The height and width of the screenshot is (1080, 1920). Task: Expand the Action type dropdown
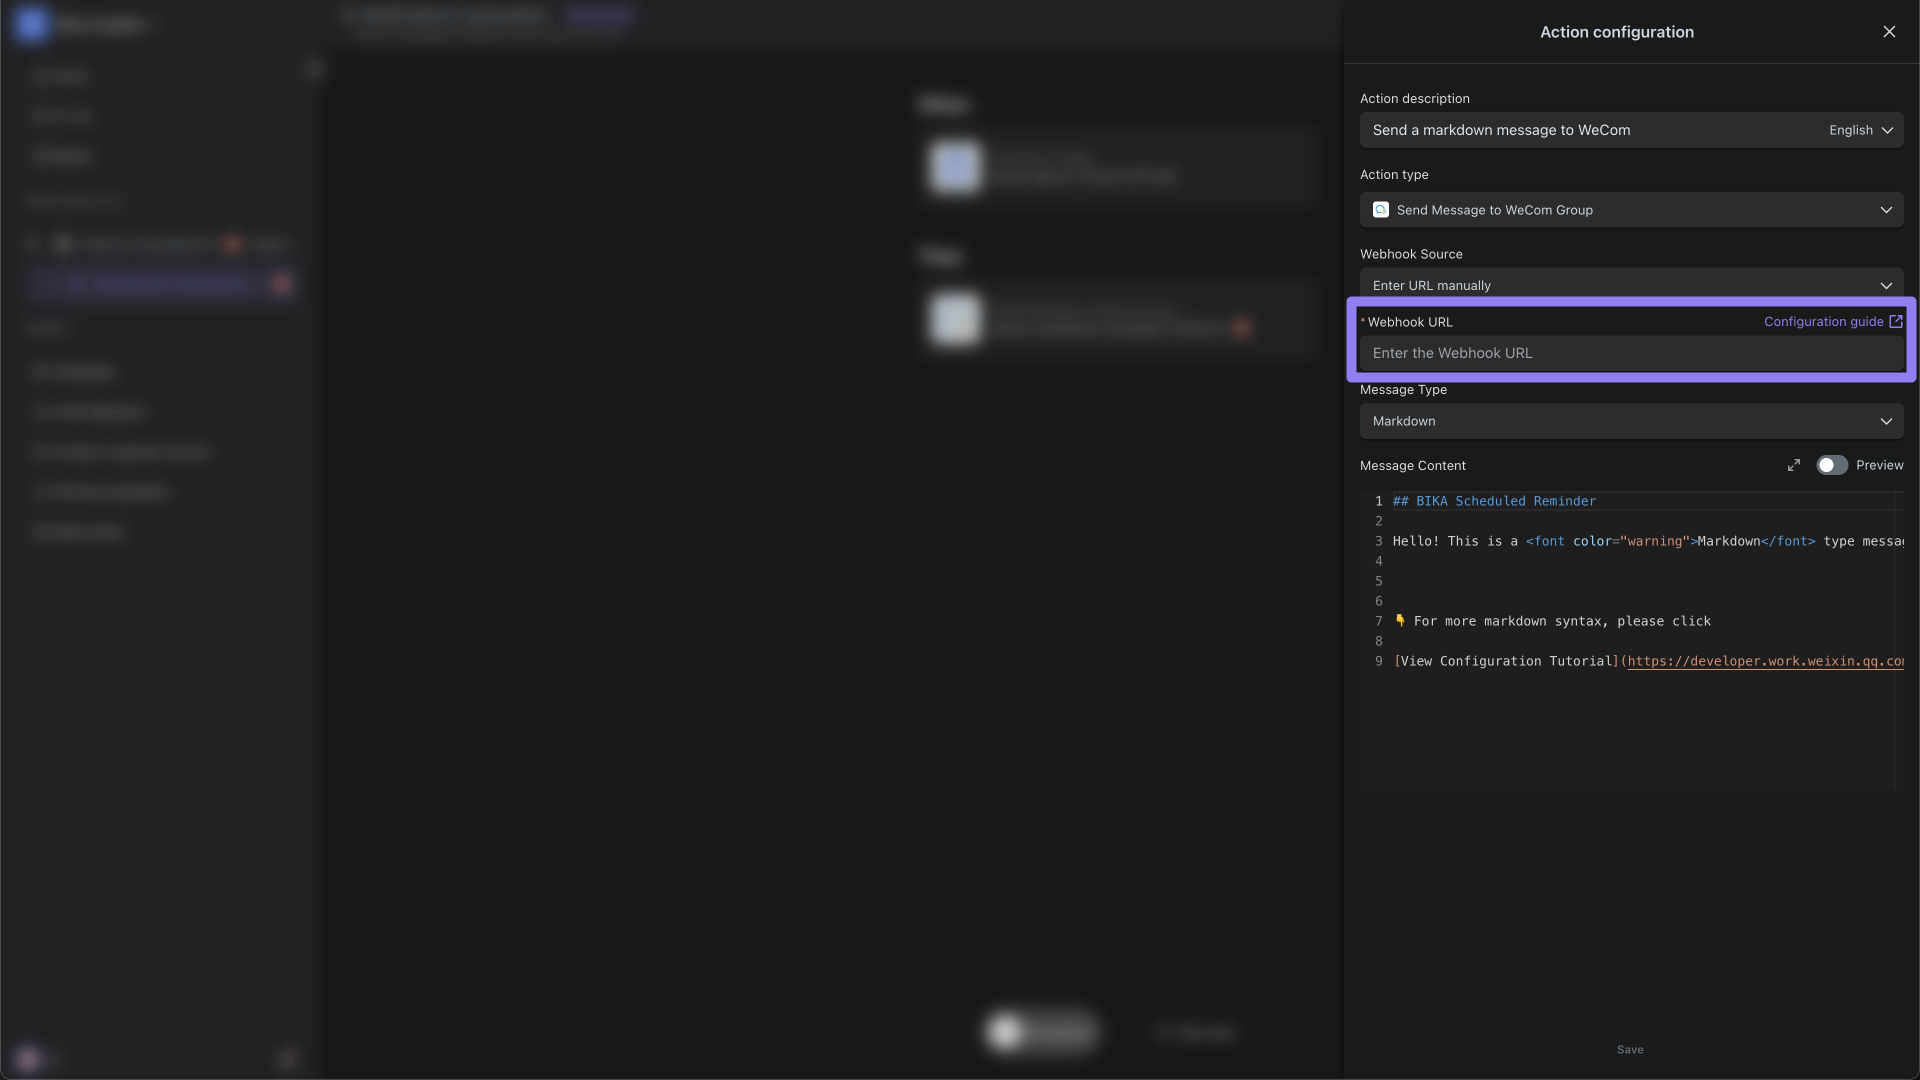pos(1886,208)
